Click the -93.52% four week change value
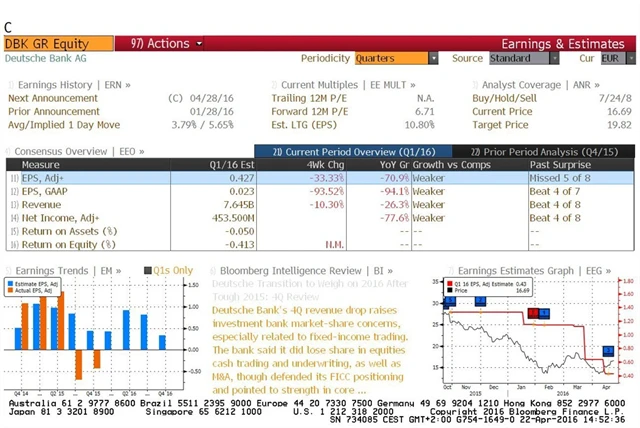Viewport: 640px width, 428px height. [x=327, y=191]
